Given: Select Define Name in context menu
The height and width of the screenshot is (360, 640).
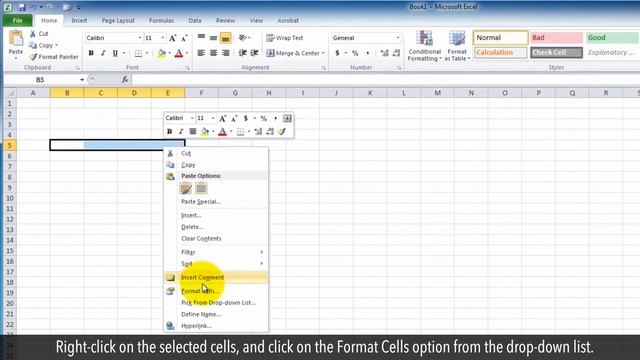Looking at the screenshot, I should coord(216,314).
